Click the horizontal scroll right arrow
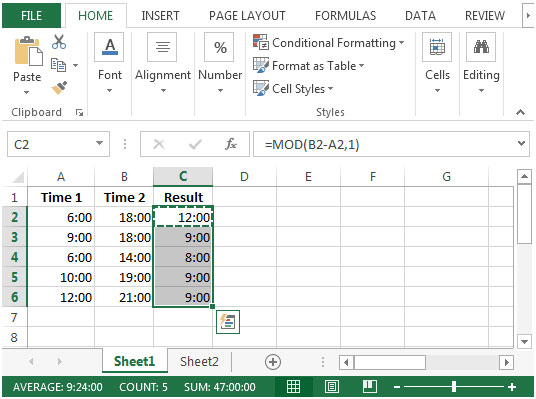Image resolution: width=536 pixels, height=399 pixels. [x=507, y=362]
